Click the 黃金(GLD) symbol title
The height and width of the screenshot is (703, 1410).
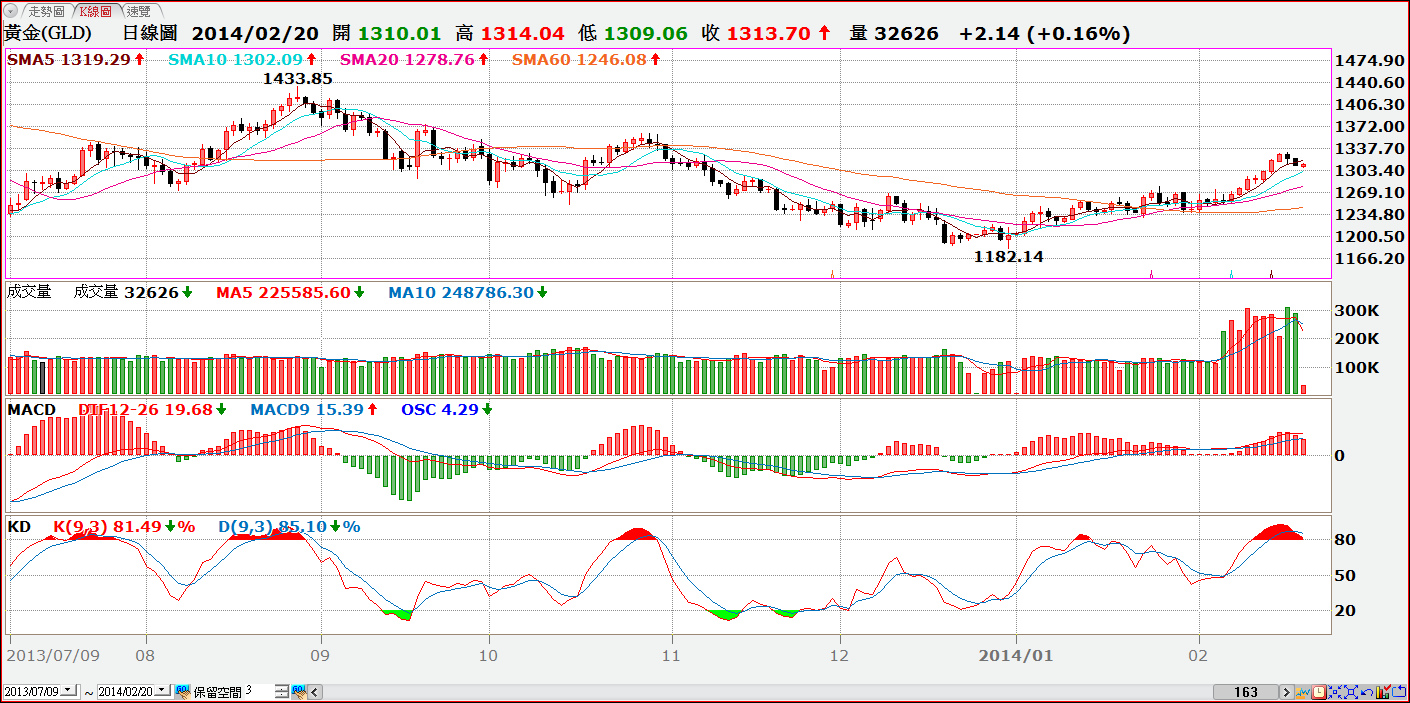pyautogui.click(x=48, y=33)
